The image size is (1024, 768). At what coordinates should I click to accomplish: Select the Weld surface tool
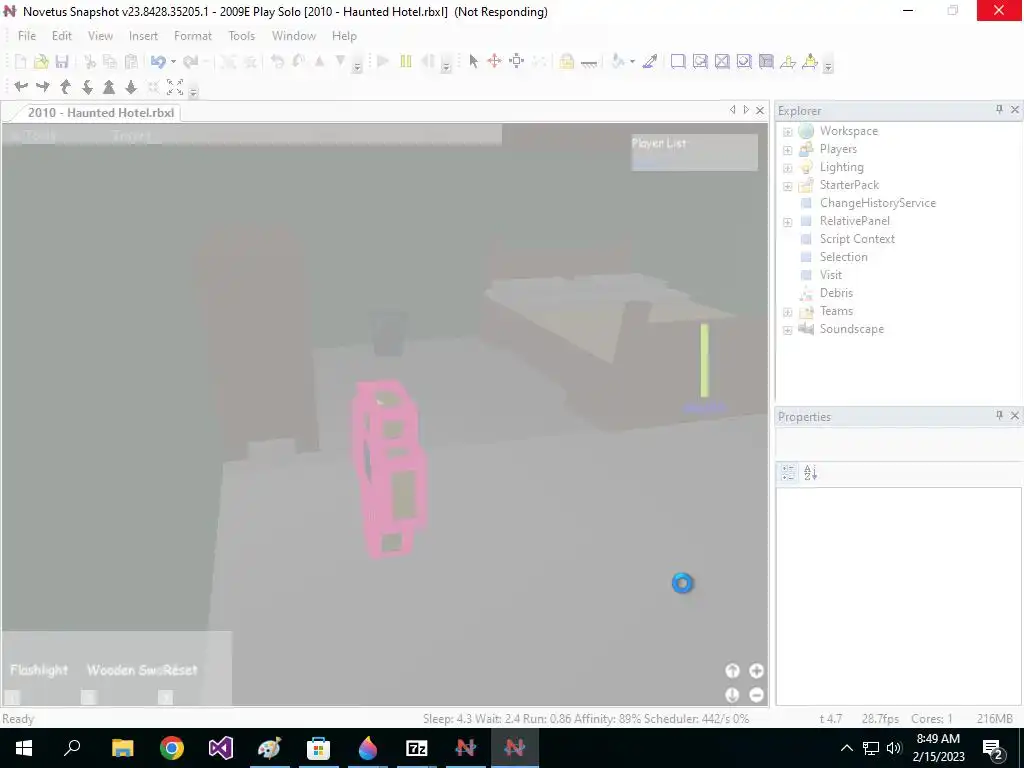click(x=722, y=61)
